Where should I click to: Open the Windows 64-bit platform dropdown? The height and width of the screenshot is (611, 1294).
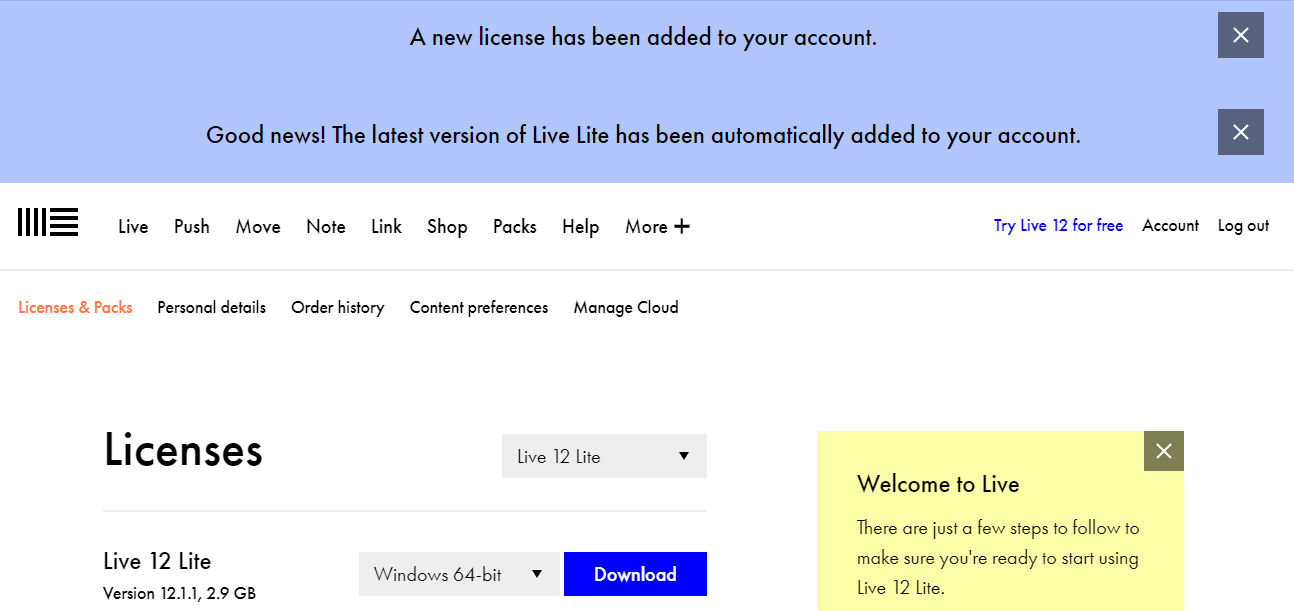(460, 574)
